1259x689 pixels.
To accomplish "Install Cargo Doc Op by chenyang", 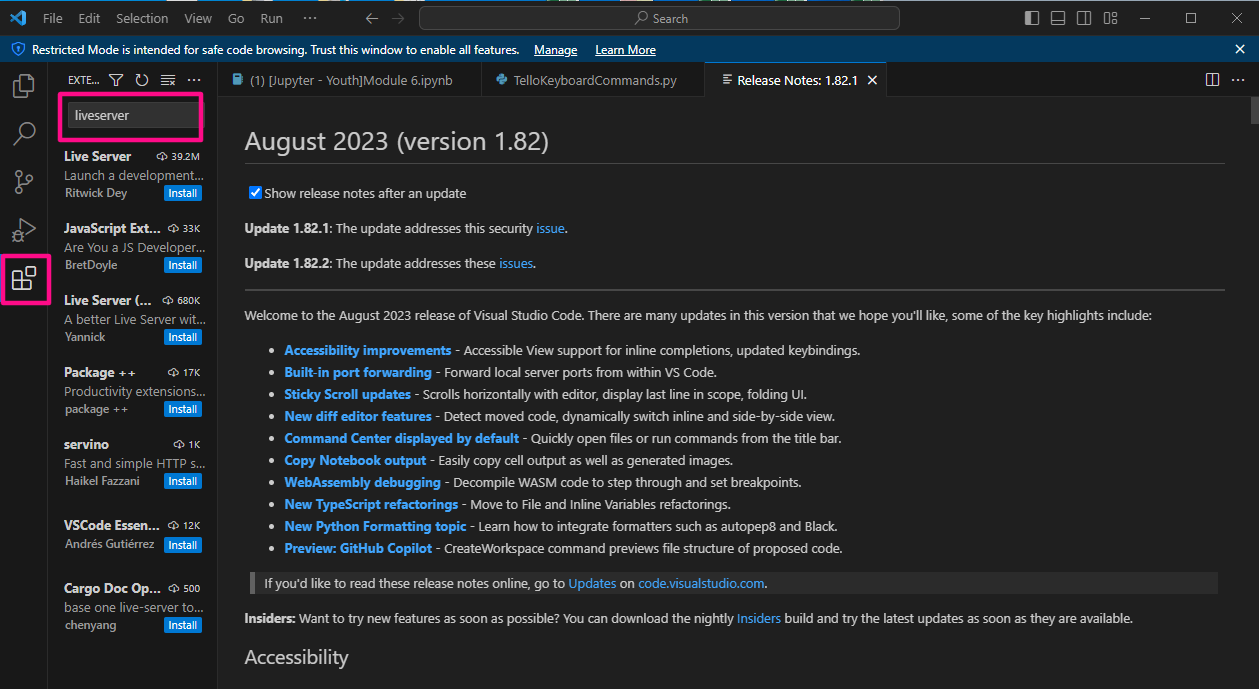I will click(183, 625).
